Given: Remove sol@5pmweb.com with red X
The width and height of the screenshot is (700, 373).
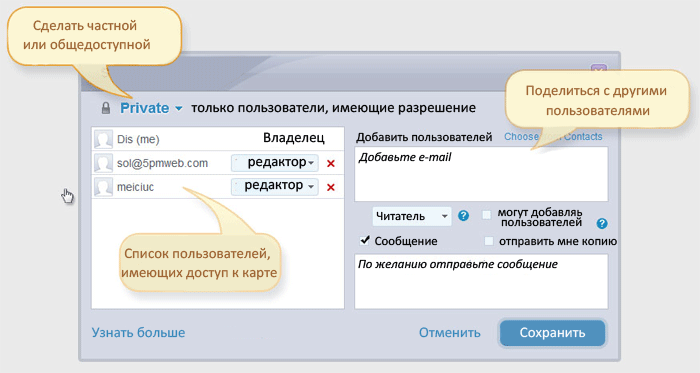Looking at the screenshot, I should [331, 164].
